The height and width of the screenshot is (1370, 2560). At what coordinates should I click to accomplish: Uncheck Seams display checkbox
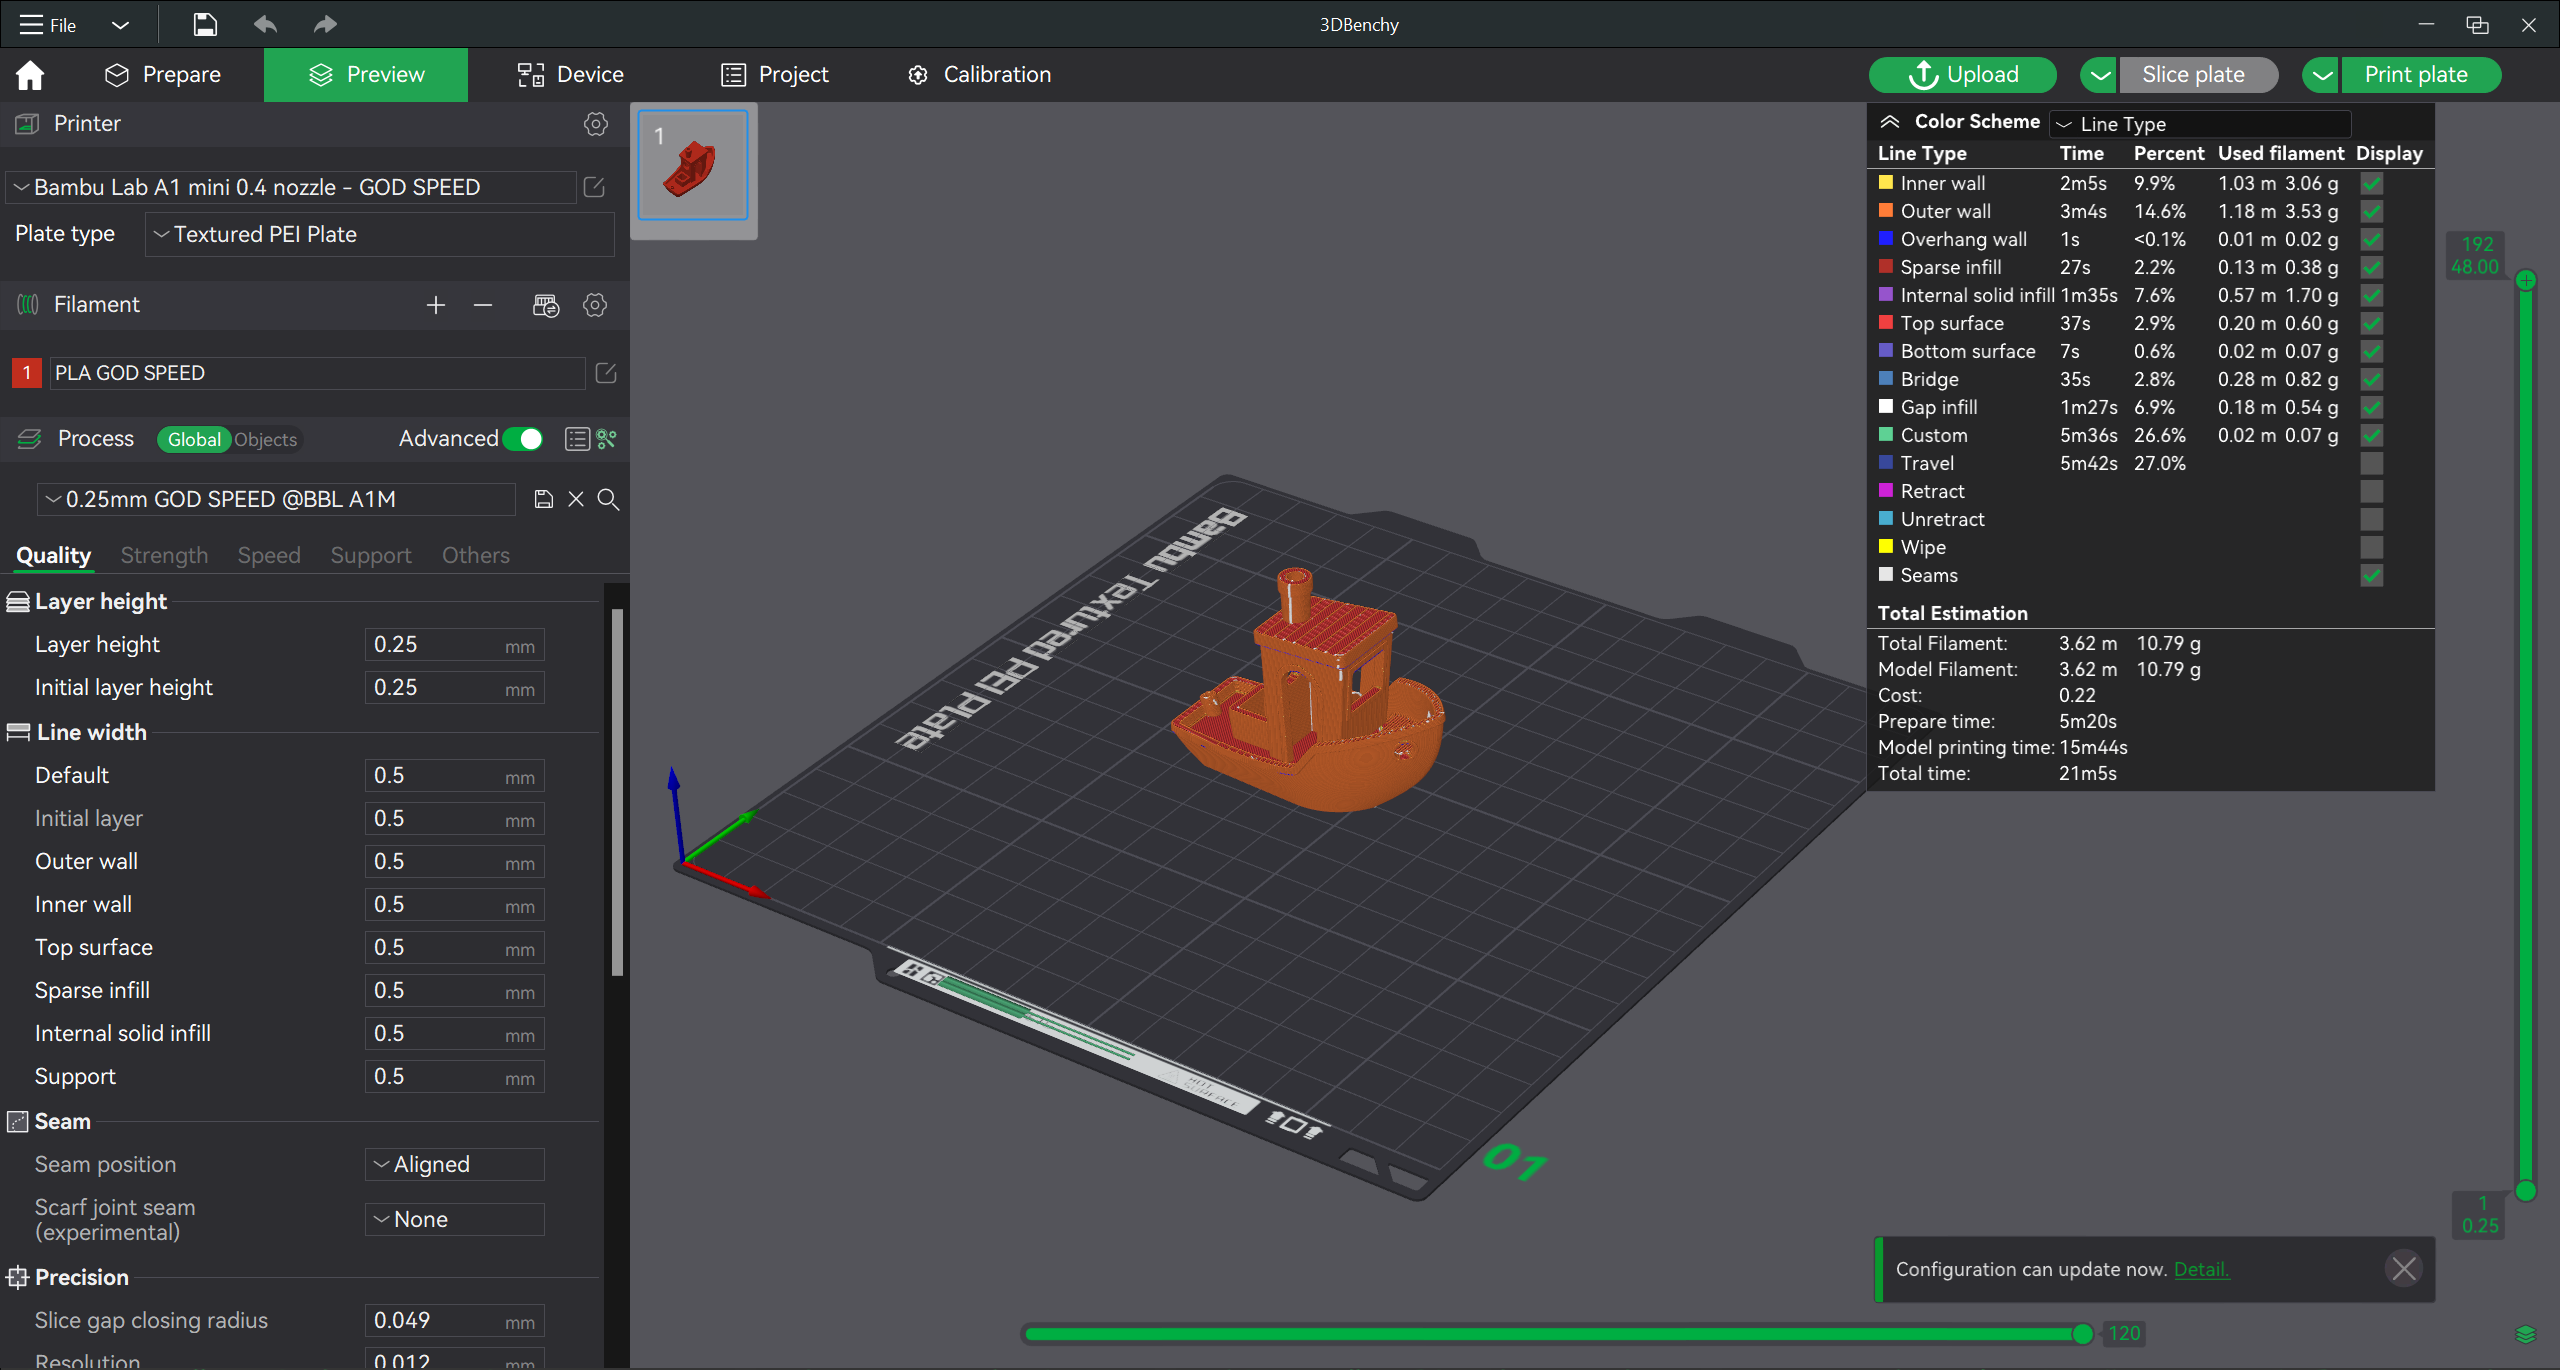2372,576
